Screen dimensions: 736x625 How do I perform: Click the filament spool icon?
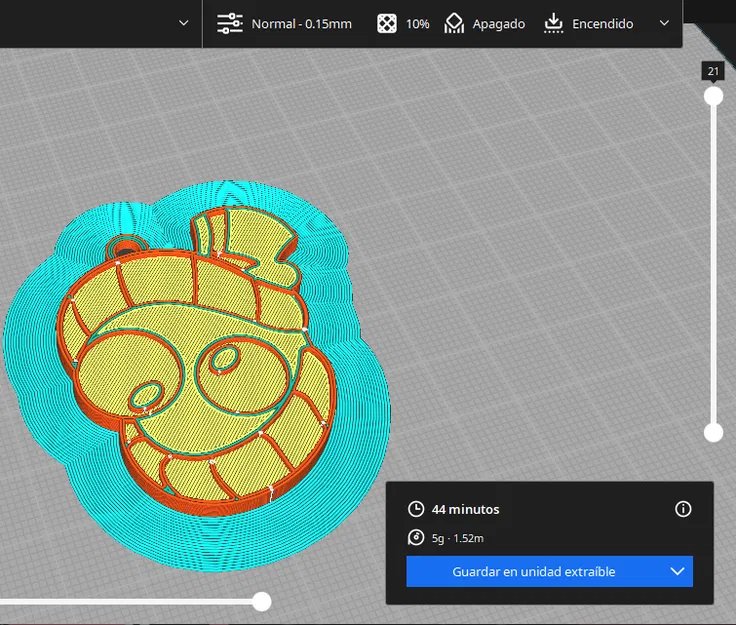(x=416, y=537)
